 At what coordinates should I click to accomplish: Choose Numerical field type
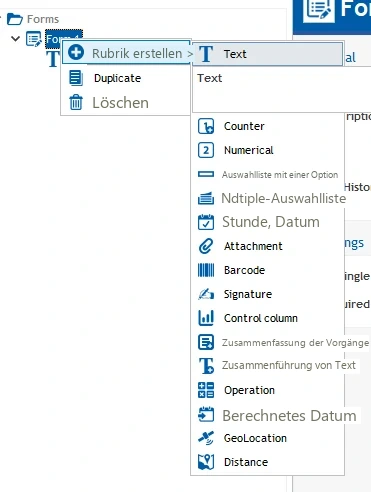249,150
